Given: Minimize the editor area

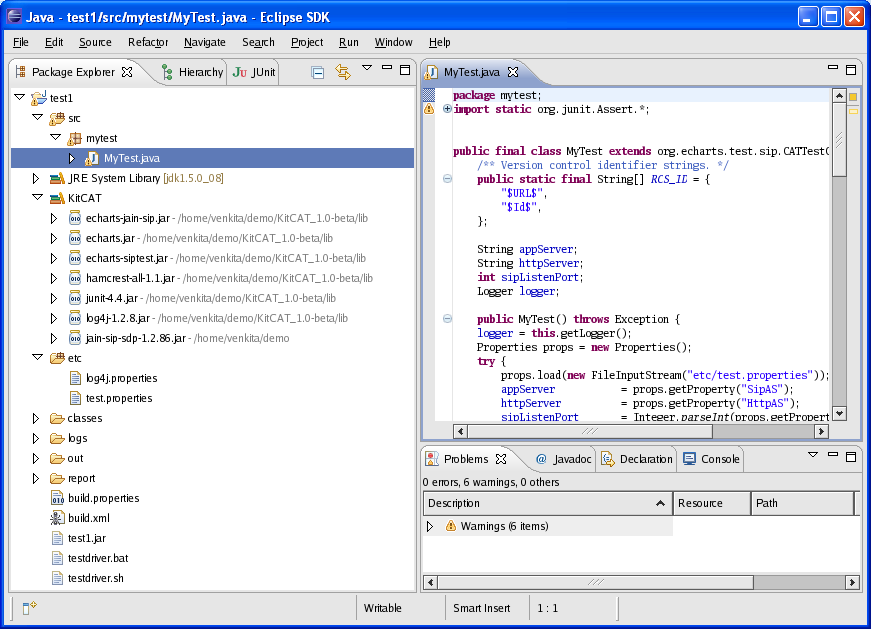Looking at the screenshot, I should [833, 67].
